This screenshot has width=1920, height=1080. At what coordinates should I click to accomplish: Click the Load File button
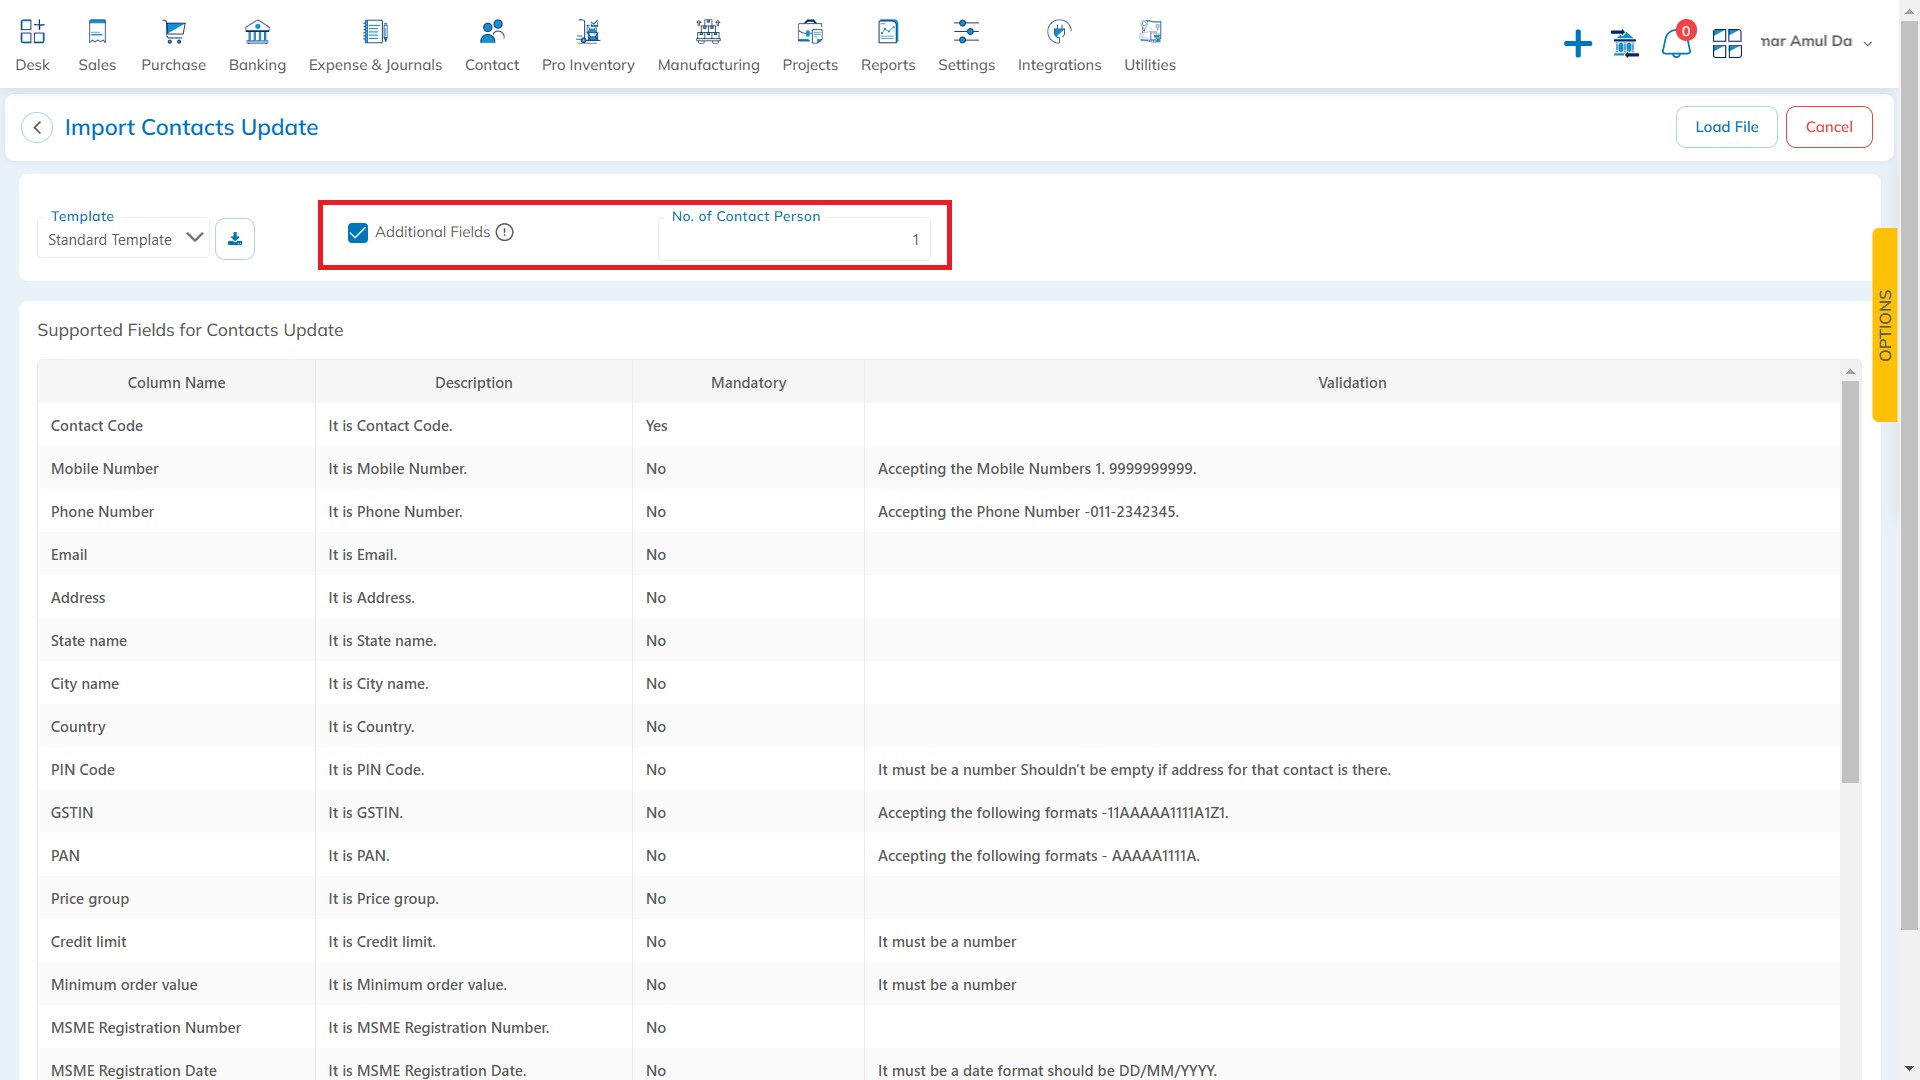(1726, 127)
